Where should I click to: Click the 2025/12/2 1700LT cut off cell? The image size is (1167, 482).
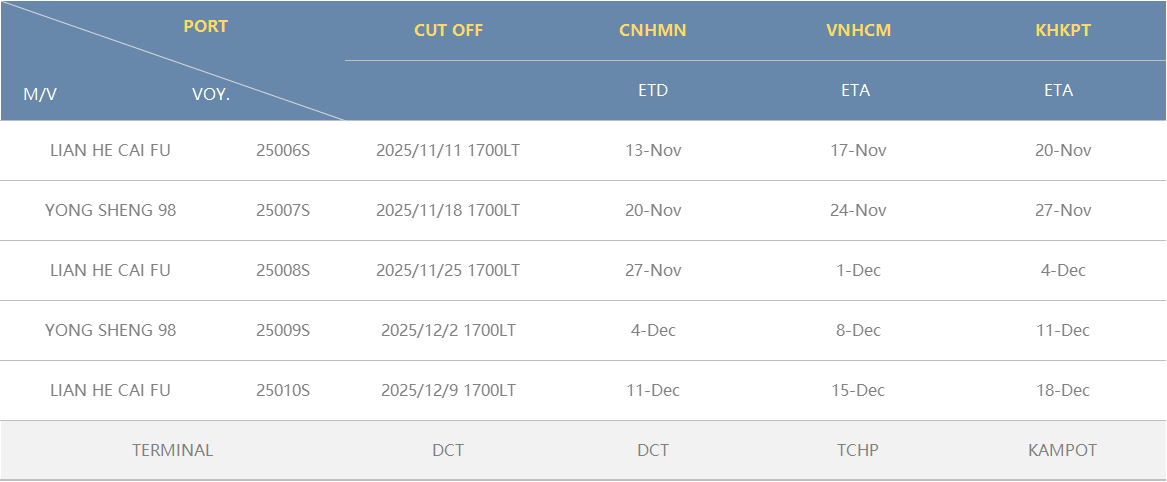pyautogui.click(x=448, y=331)
